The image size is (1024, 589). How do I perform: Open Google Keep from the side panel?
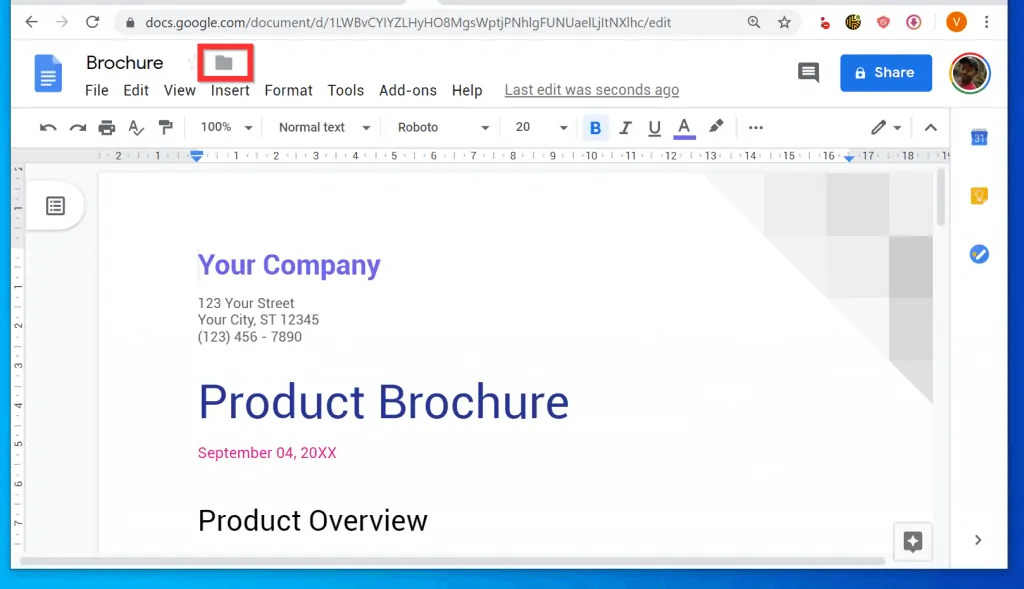click(x=978, y=196)
